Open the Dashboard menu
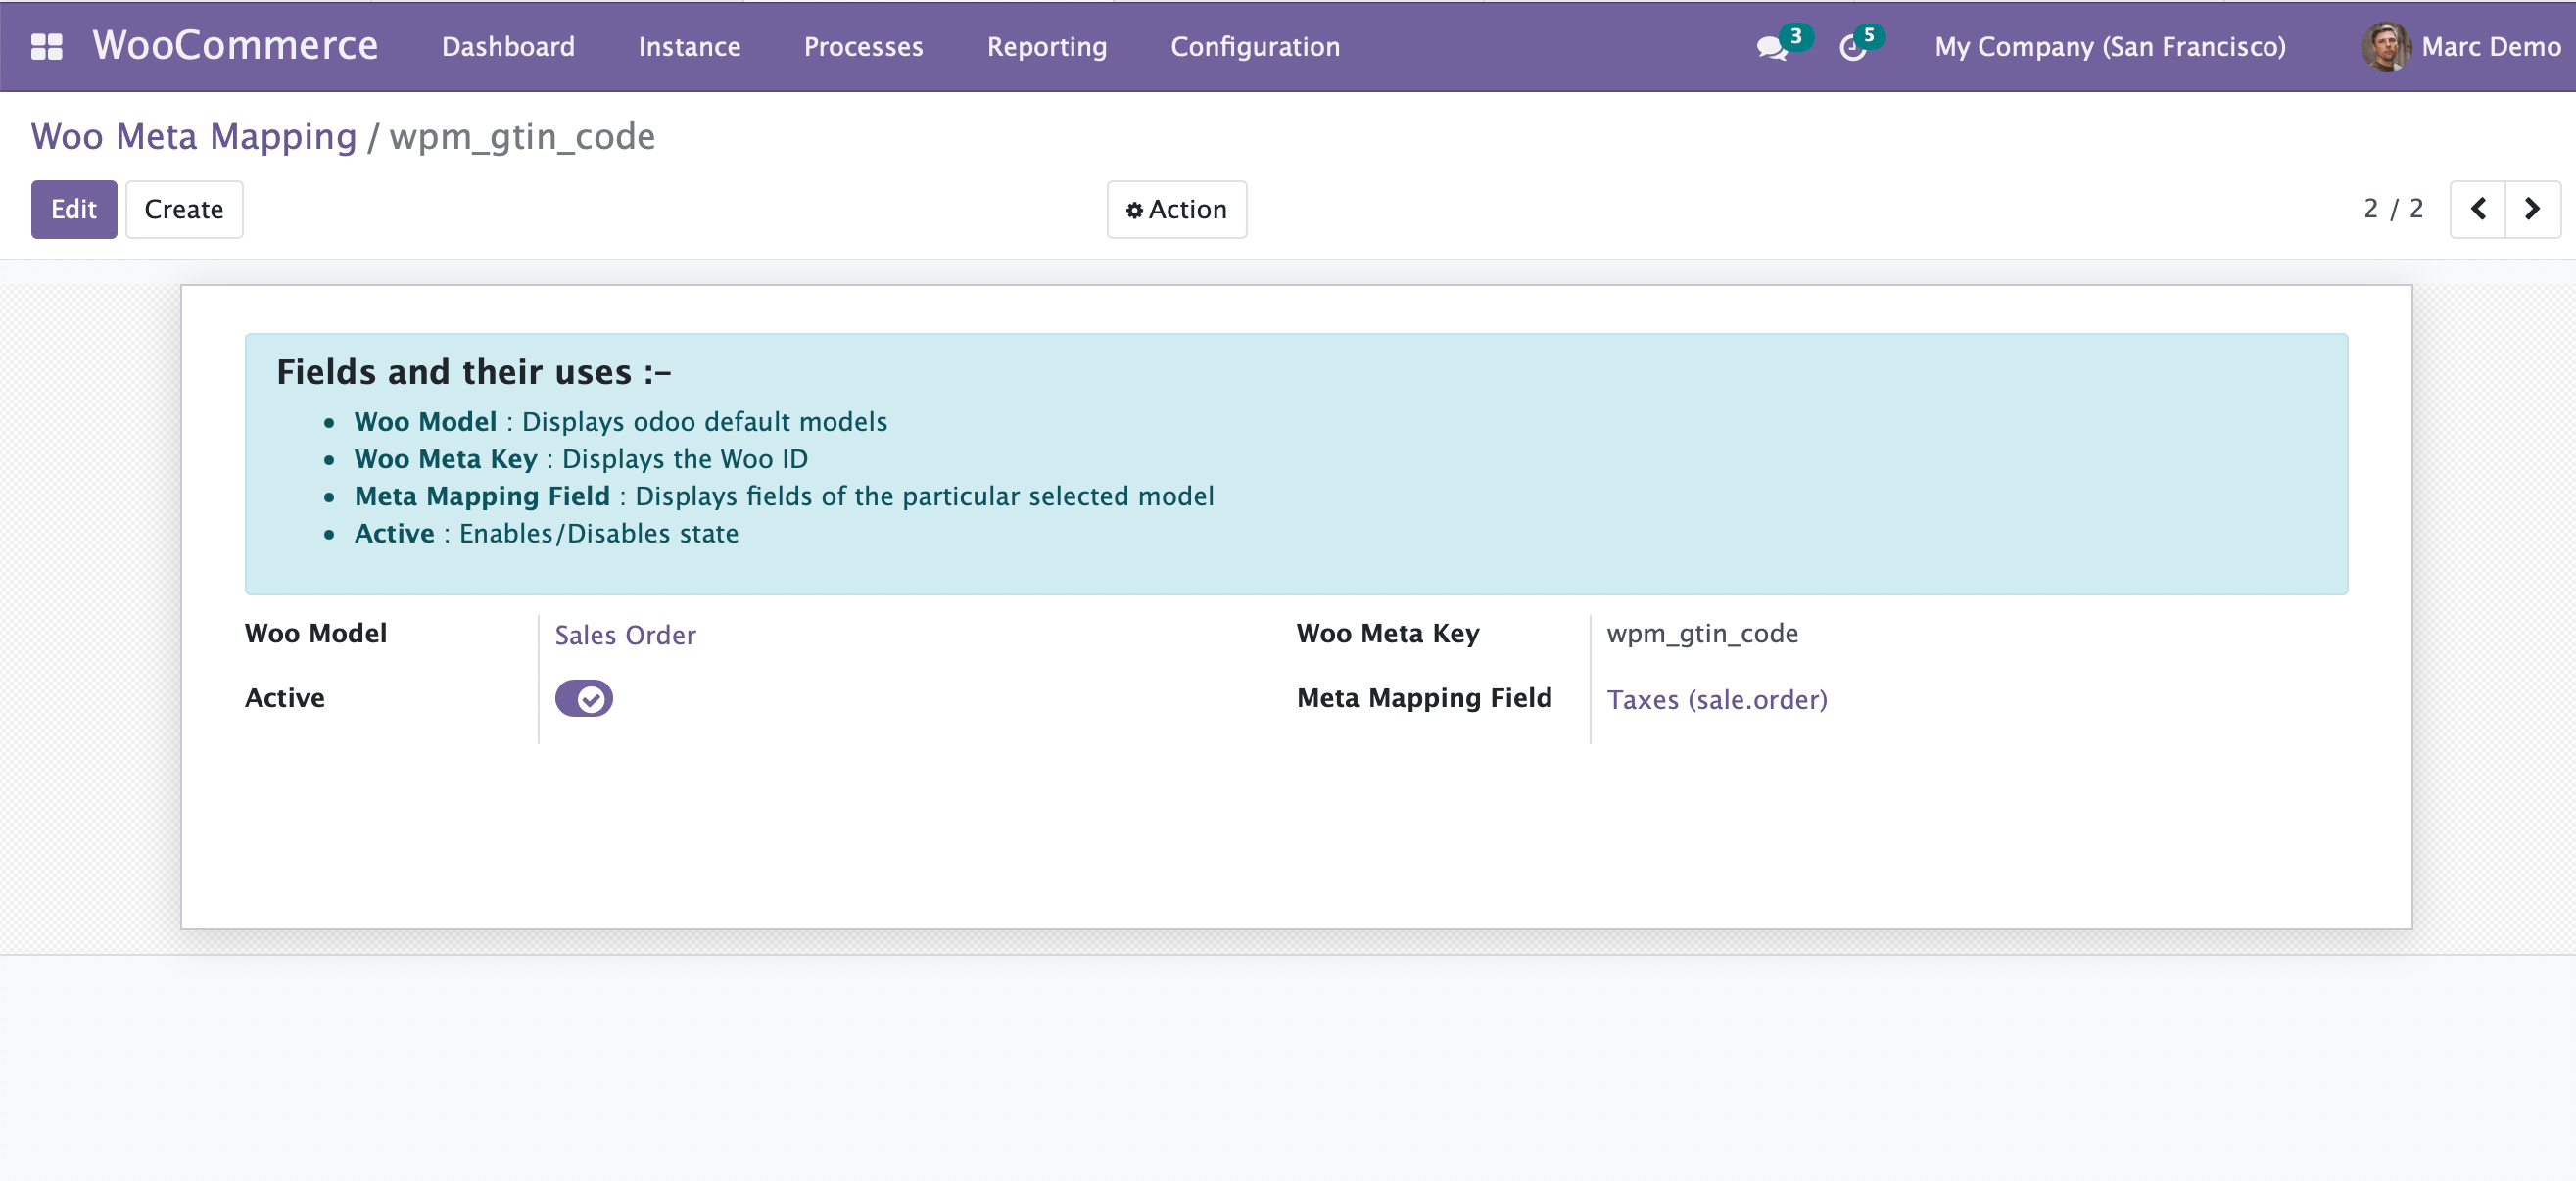Image resolution: width=2576 pixels, height=1181 pixels. [508, 46]
